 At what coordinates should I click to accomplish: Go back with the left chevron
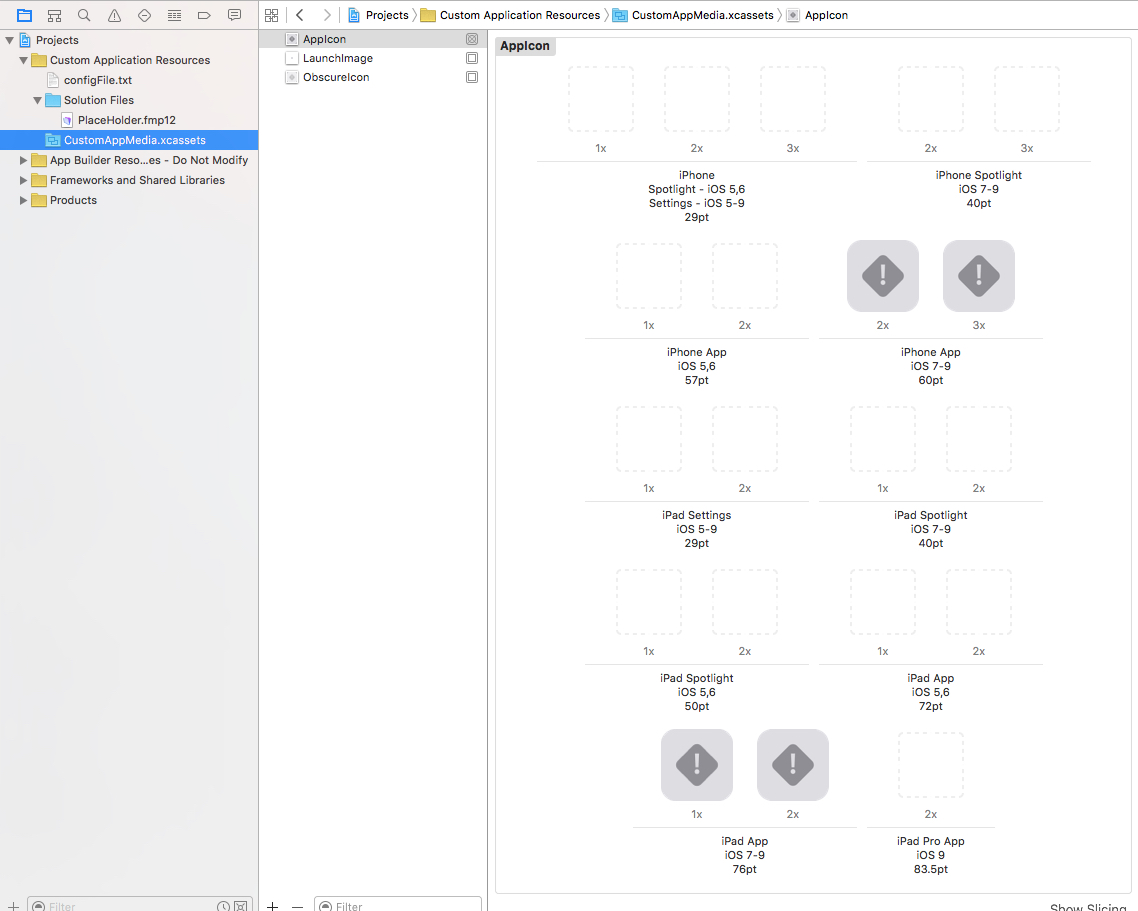click(300, 15)
